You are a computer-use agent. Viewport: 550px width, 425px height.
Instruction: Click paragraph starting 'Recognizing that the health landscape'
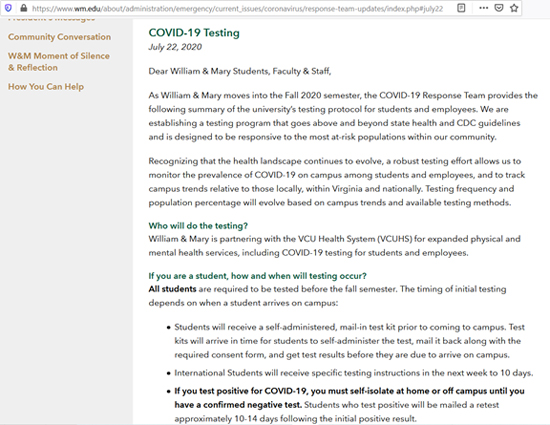click(x=337, y=182)
